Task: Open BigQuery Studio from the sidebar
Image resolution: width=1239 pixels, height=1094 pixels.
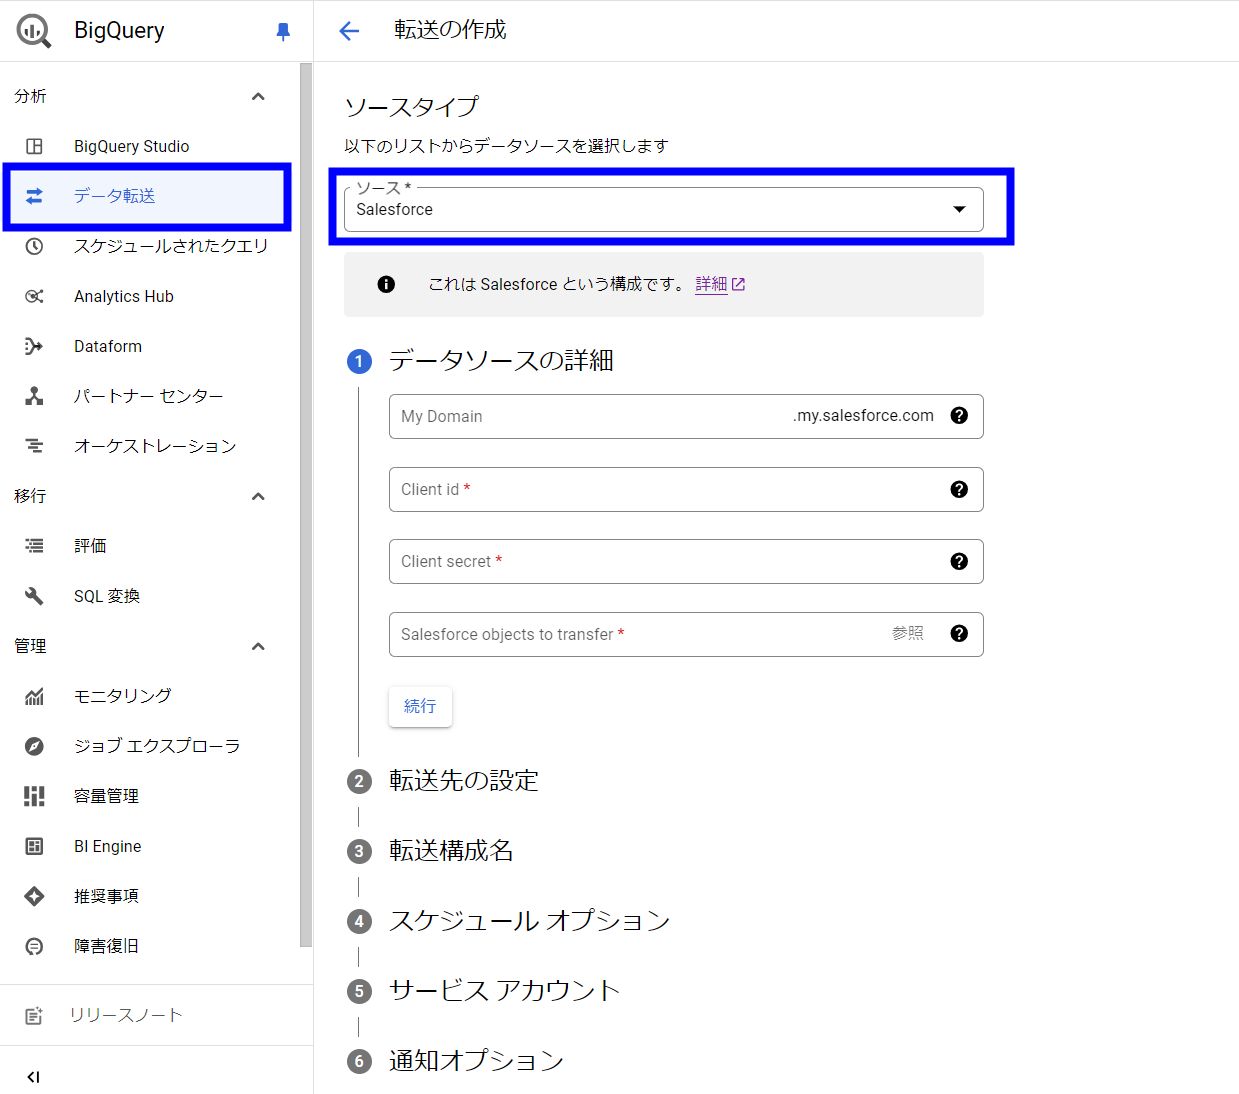Action: [131, 147]
